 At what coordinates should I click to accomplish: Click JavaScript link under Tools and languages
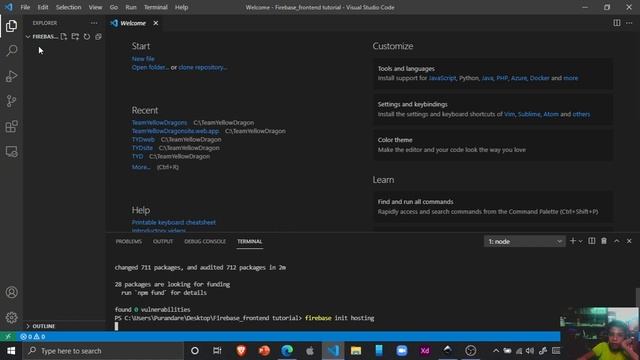tap(442, 78)
